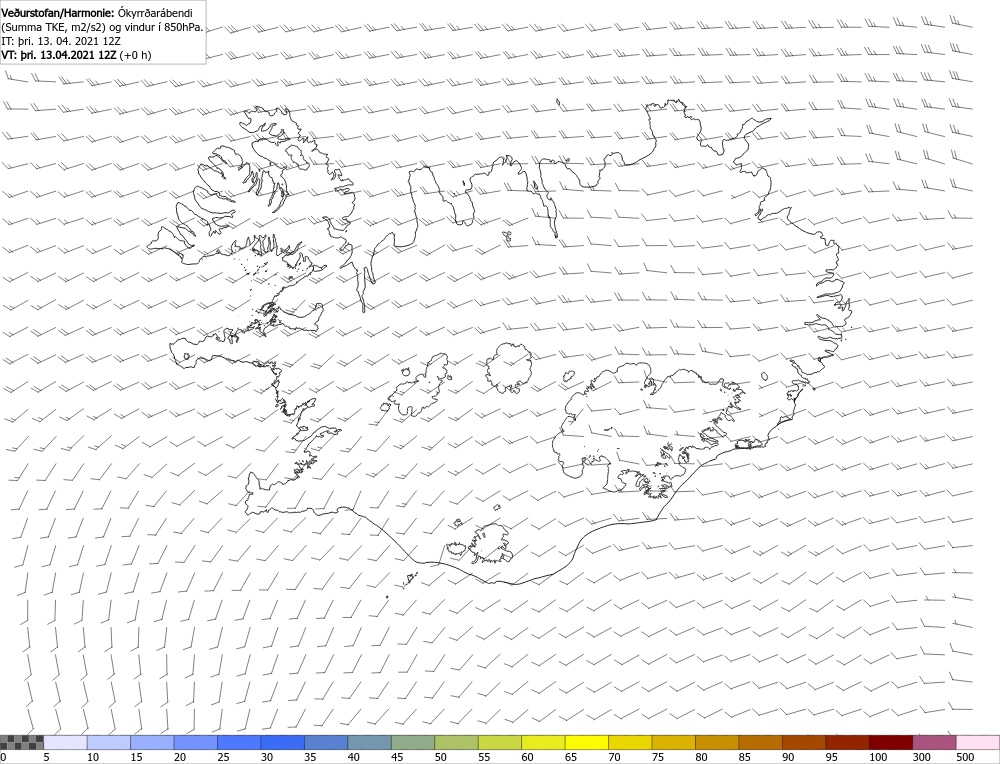Click the bold 'VT: þri. 13.04.2021 12Z' text

click(59, 55)
